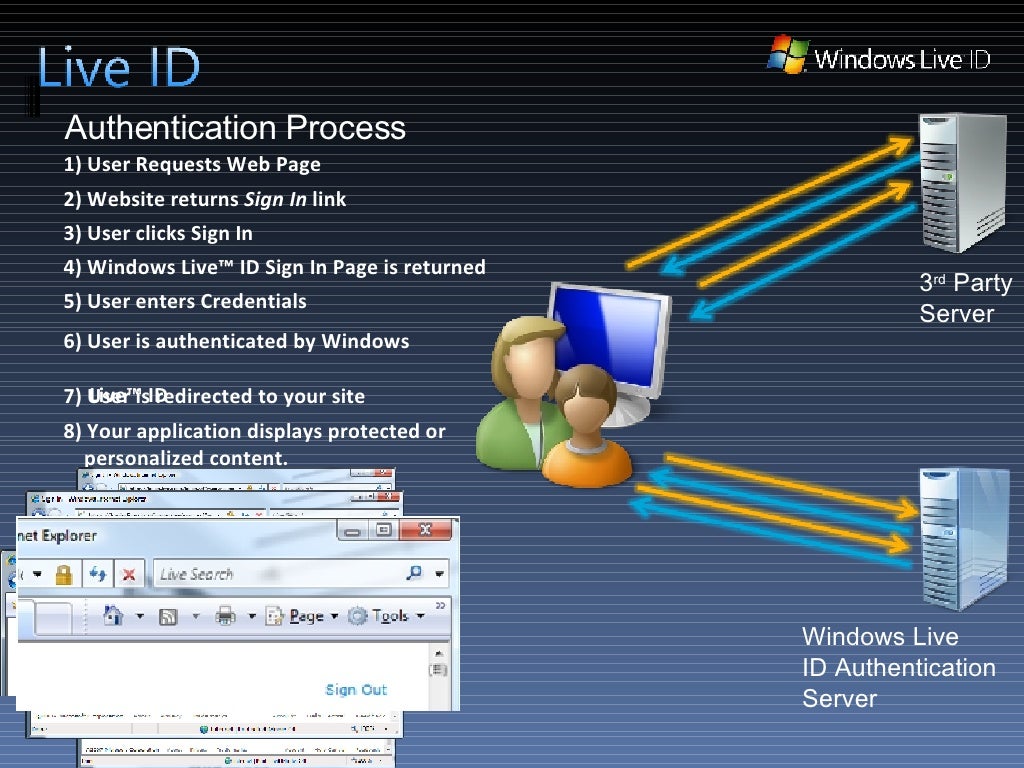Maximize the front Internet Explorer window

[384, 530]
